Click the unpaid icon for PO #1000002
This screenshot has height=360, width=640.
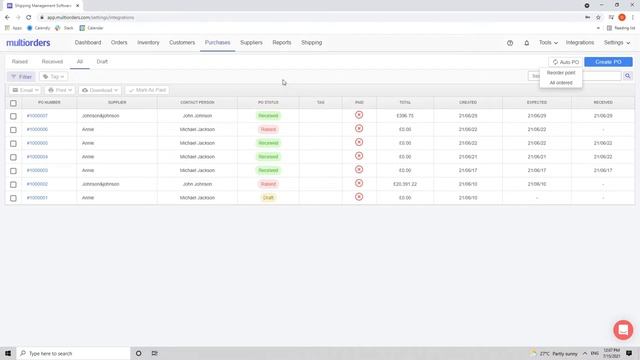[x=359, y=183]
